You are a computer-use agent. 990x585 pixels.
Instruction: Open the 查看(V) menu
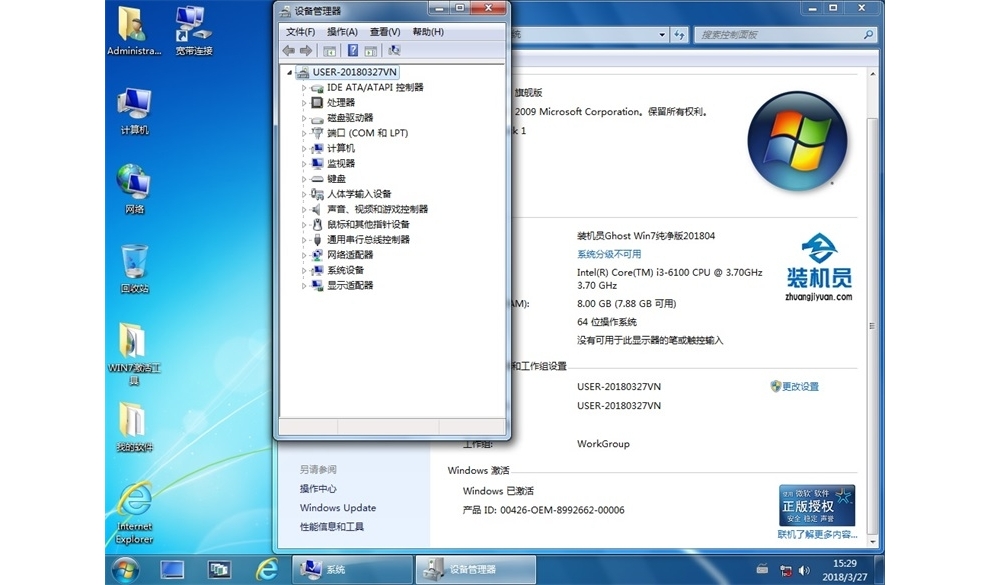click(x=385, y=32)
